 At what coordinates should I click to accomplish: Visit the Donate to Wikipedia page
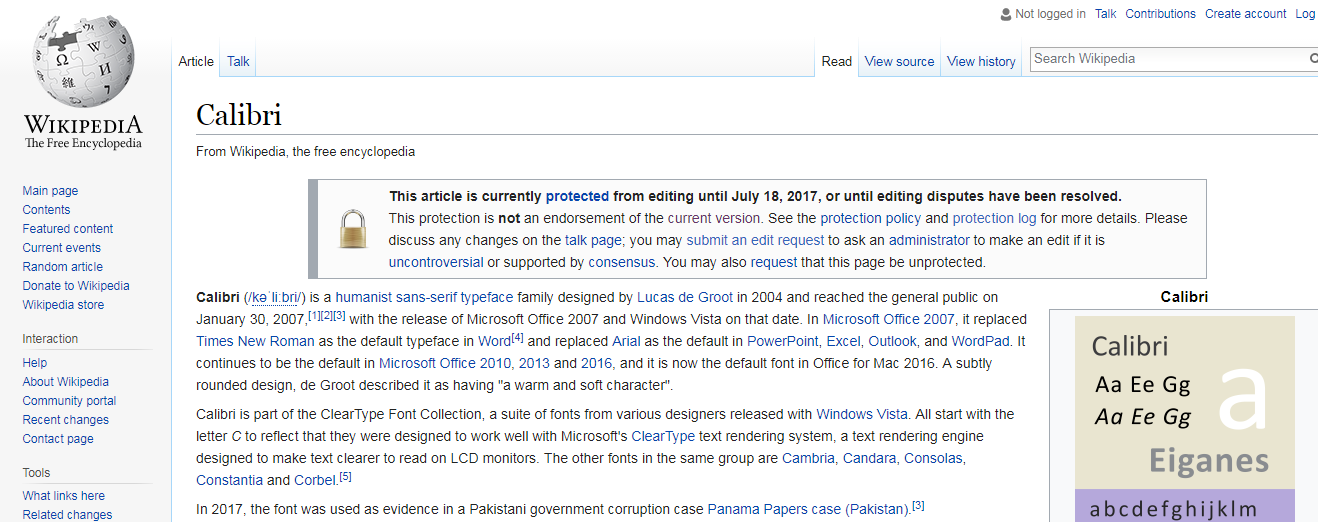click(76, 286)
